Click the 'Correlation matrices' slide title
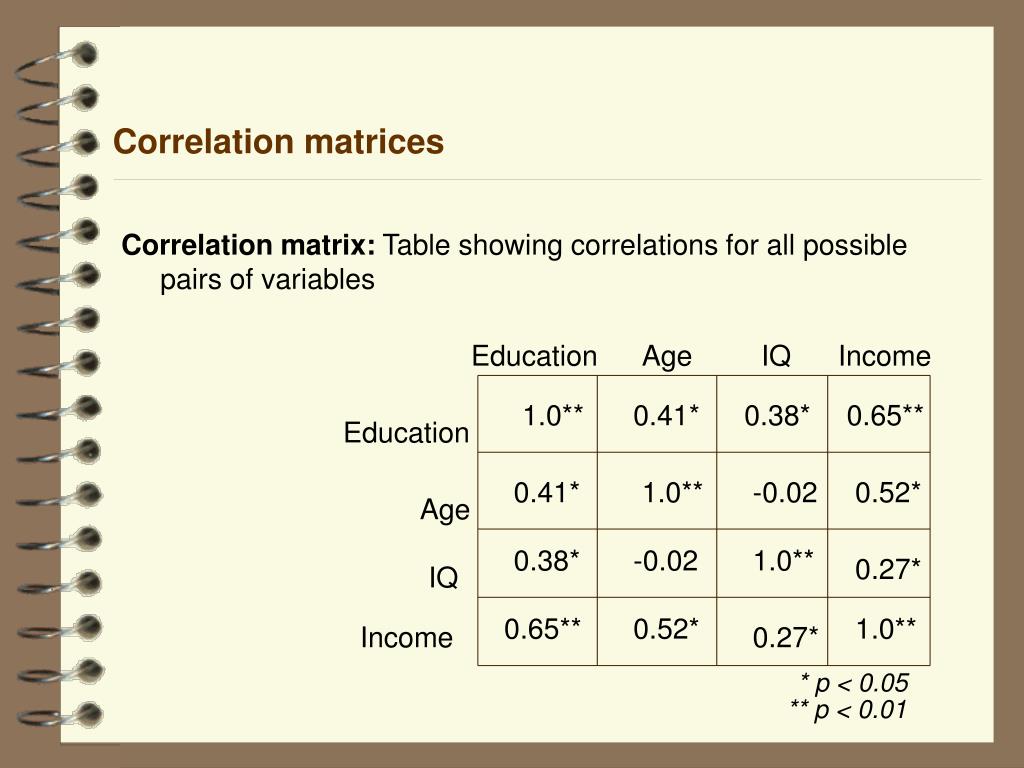The height and width of the screenshot is (768, 1024). [278, 142]
